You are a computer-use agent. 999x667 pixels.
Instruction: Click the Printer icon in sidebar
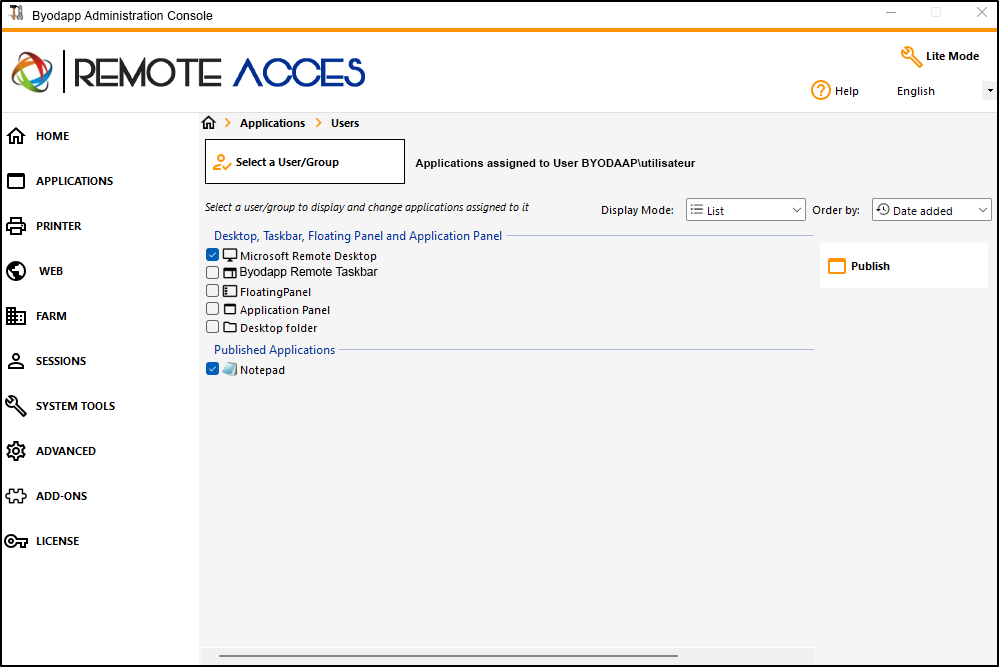(x=16, y=226)
